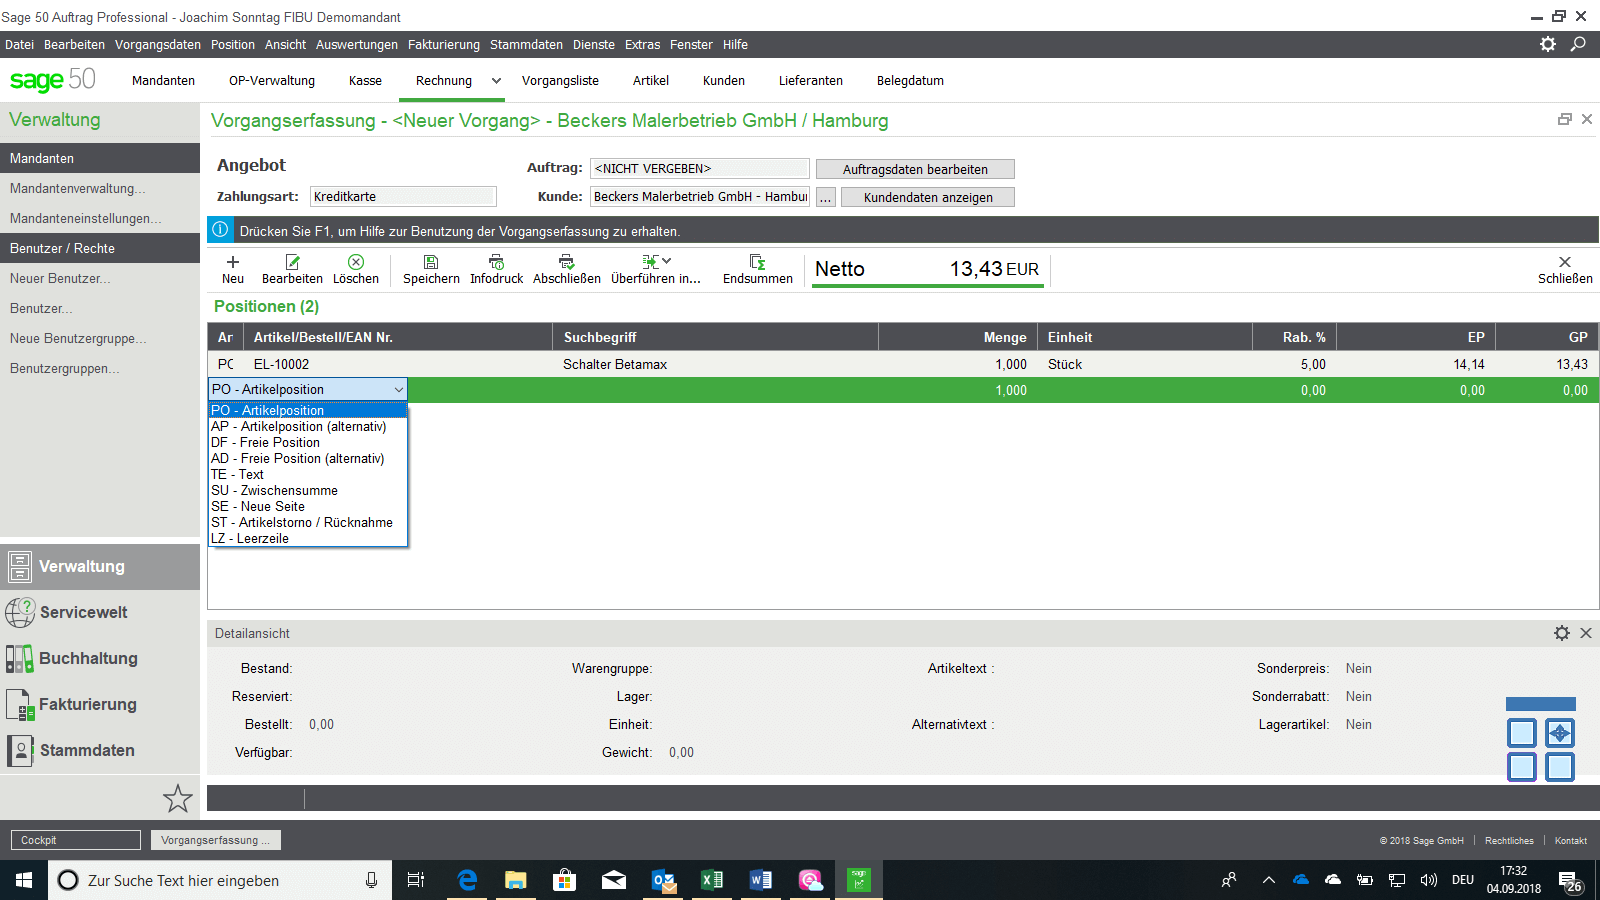Switch to the Vorgangsliste tab
Screen dimensions: 1600x900
[560, 81]
